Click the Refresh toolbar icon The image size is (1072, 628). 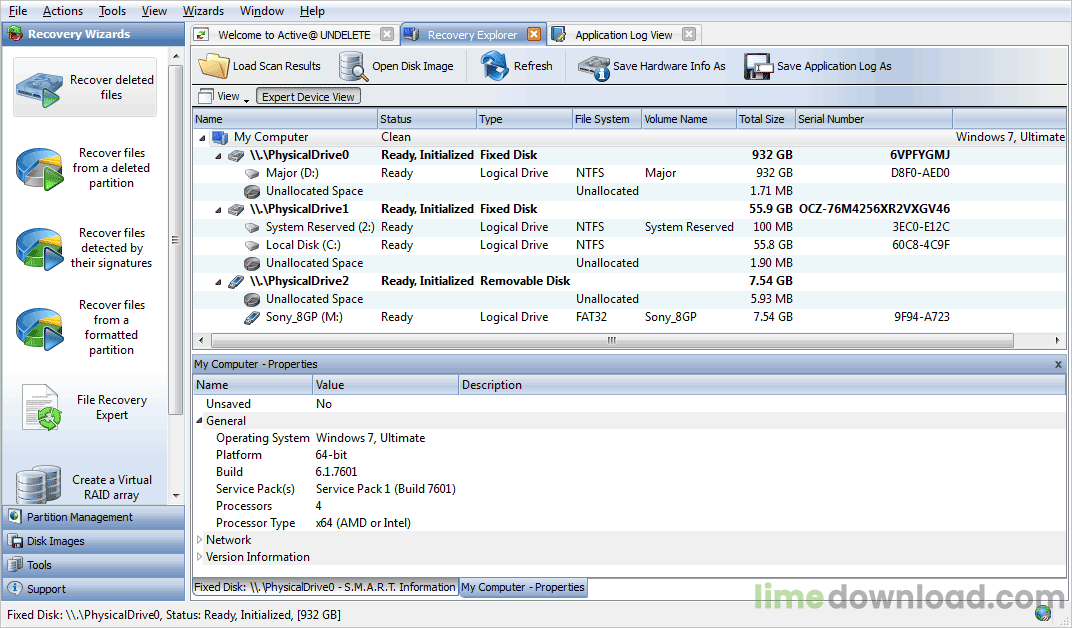click(495, 66)
